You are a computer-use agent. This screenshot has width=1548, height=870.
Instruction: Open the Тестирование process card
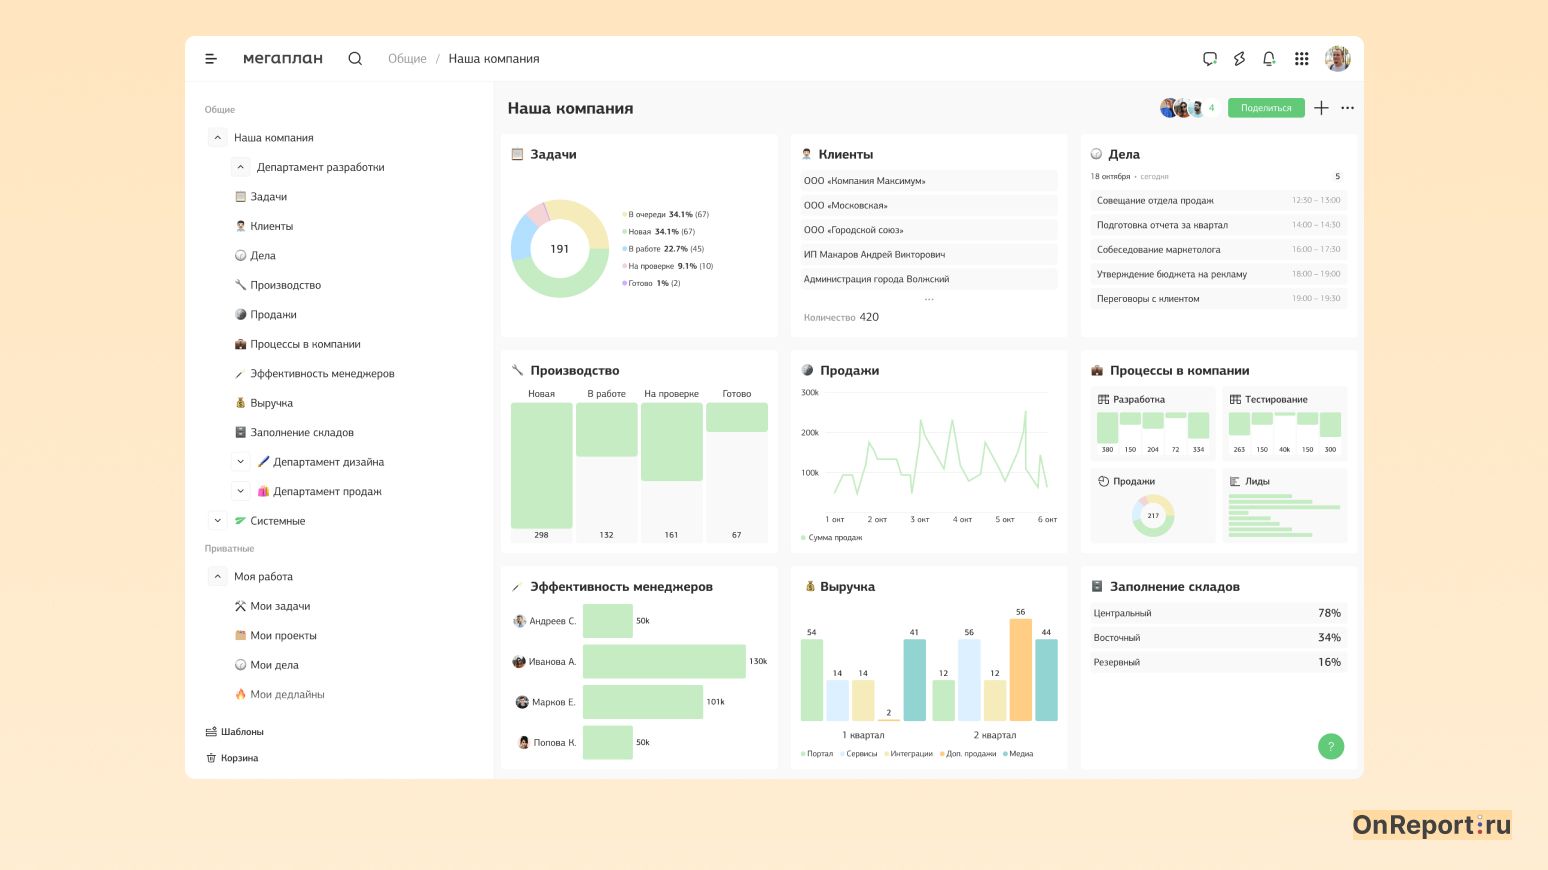1285,424
